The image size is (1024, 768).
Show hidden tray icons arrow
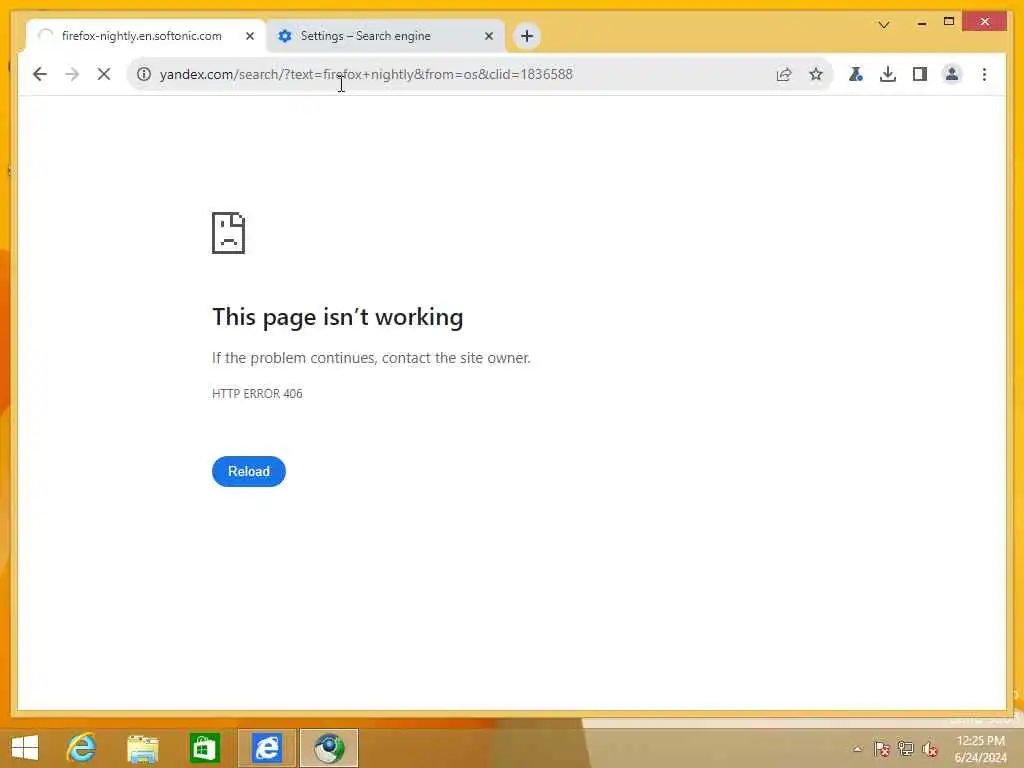(x=857, y=749)
